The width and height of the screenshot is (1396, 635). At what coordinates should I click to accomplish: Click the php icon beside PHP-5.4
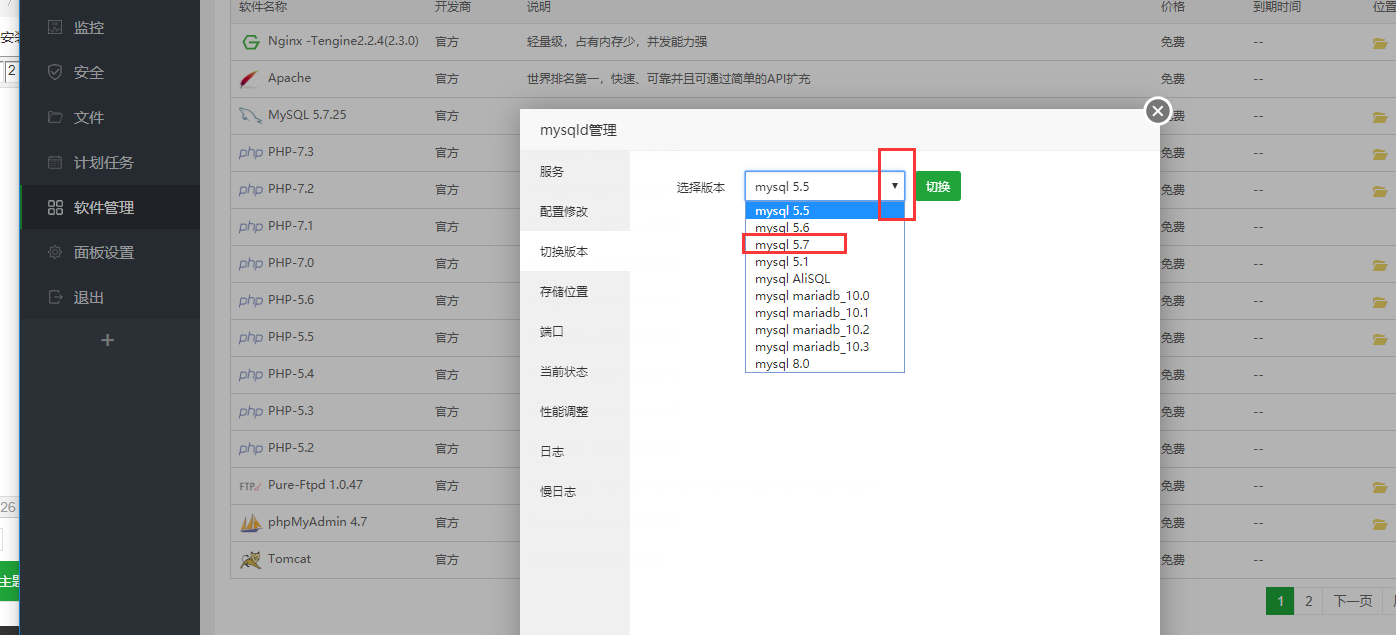click(x=251, y=375)
